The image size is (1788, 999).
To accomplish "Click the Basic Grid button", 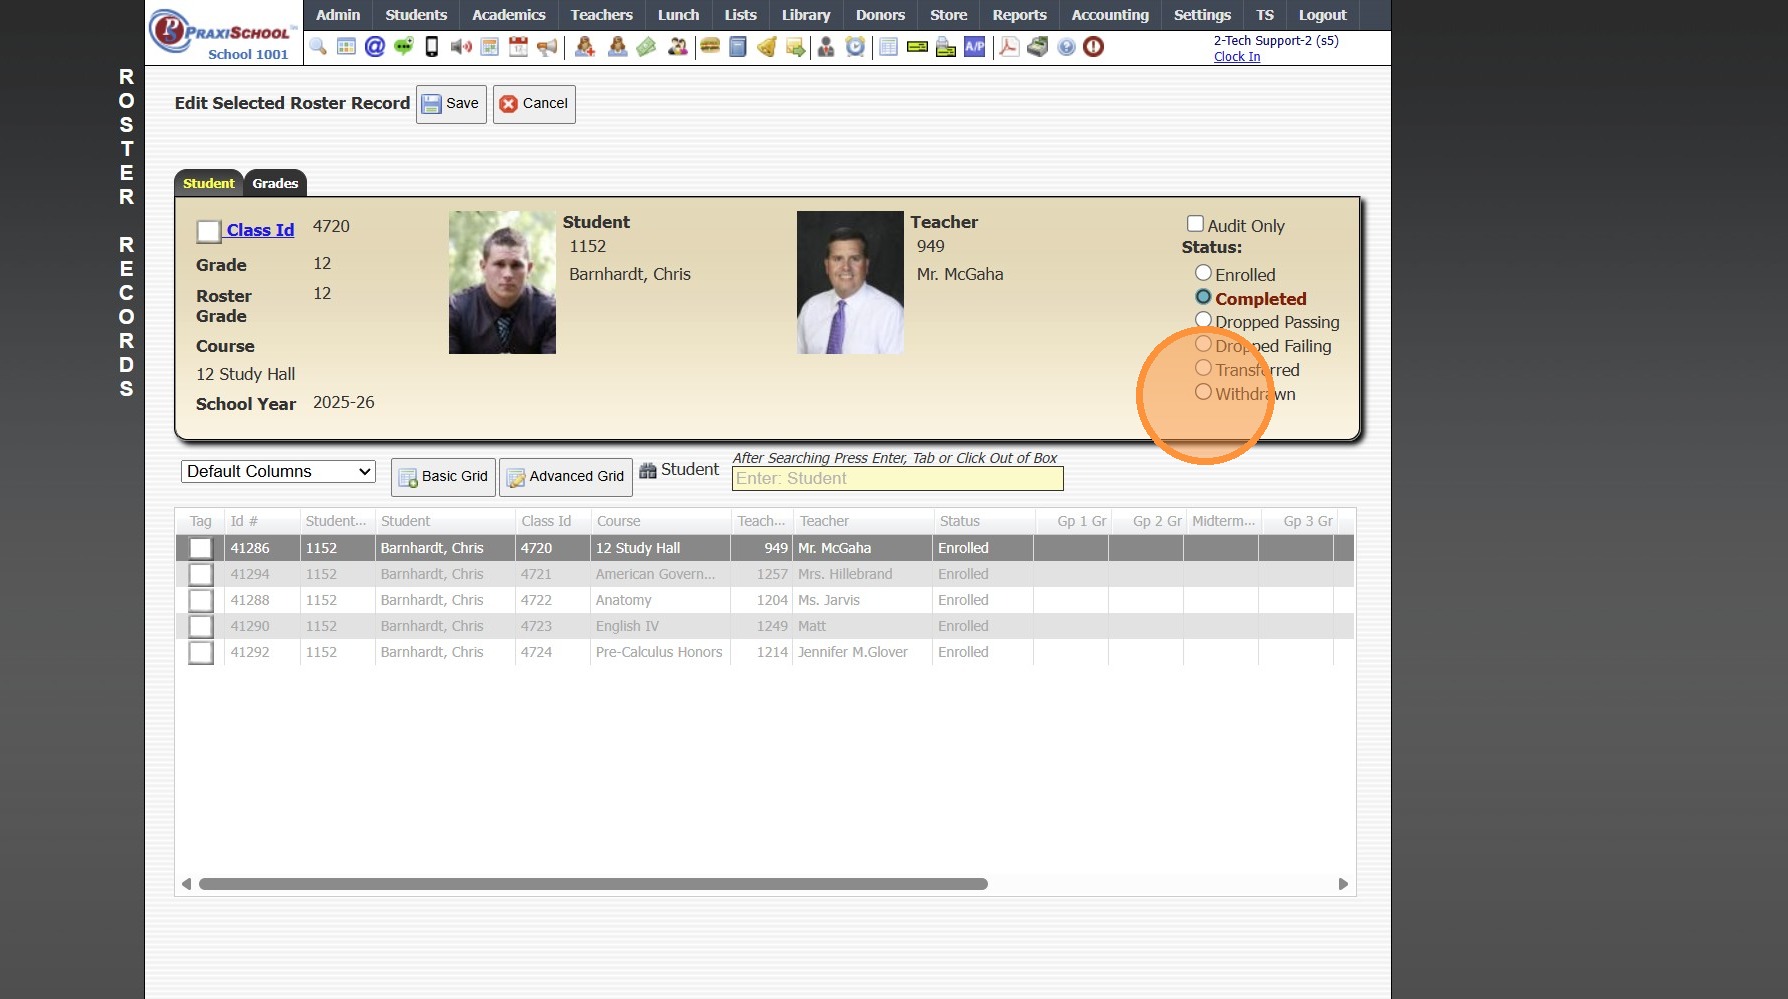I will (x=443, y=477).
